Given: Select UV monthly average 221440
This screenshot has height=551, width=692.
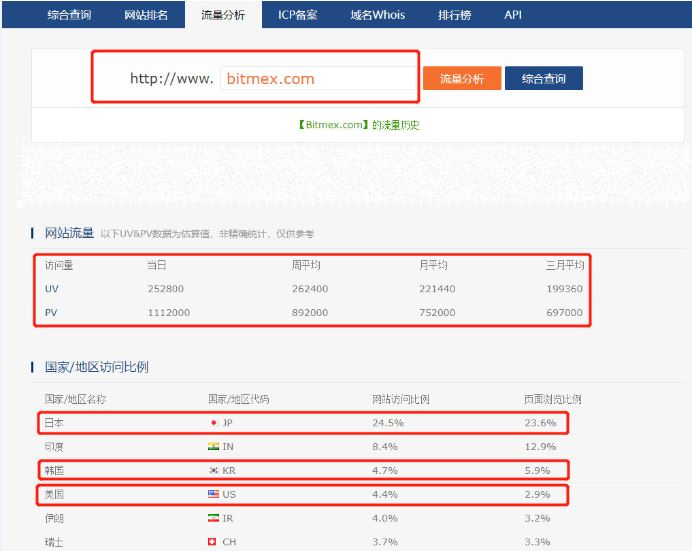Looking at the screenshot, I should [437, 289].
